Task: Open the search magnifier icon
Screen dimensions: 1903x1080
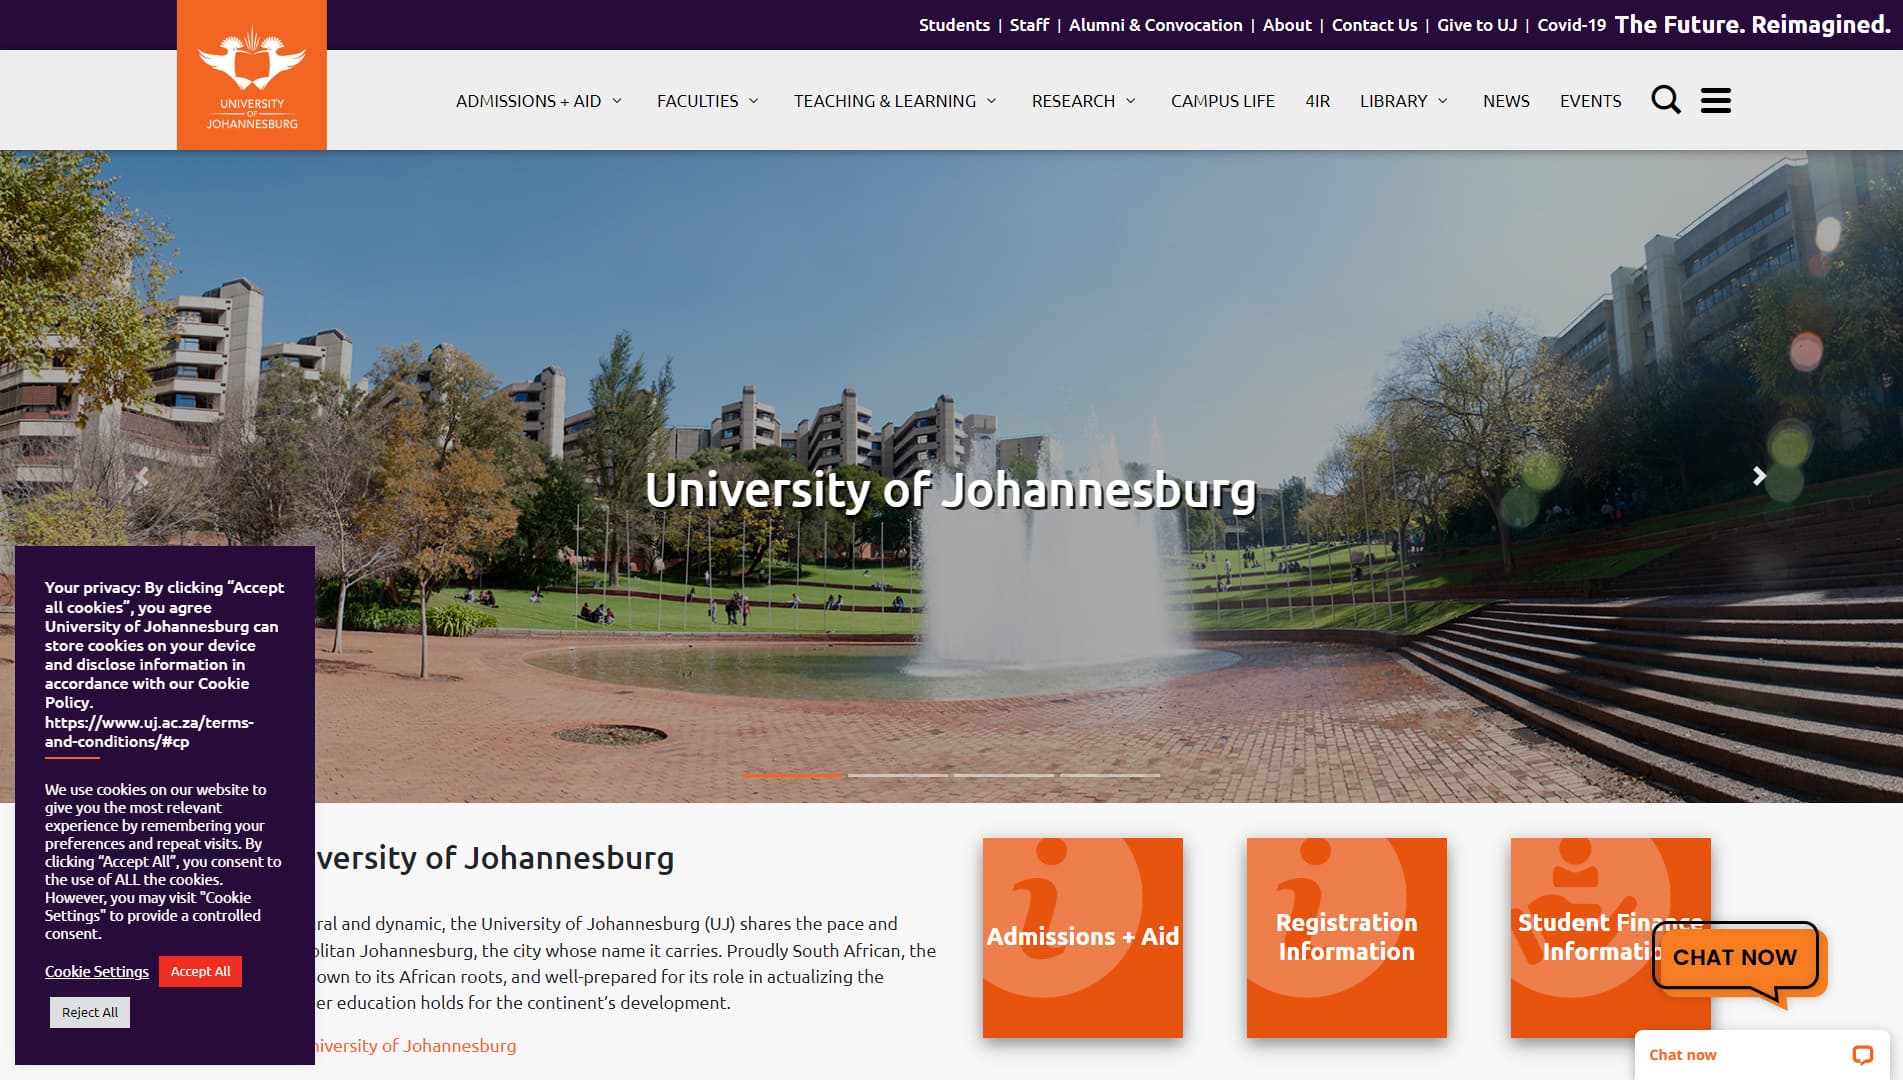Action: click(x=1666, y=100)
